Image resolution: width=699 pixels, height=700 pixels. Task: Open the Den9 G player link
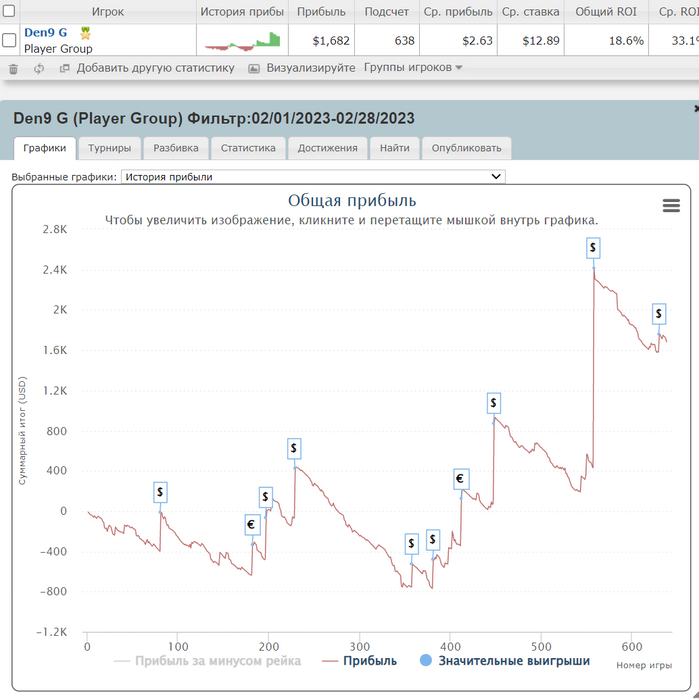coord(46,33)
